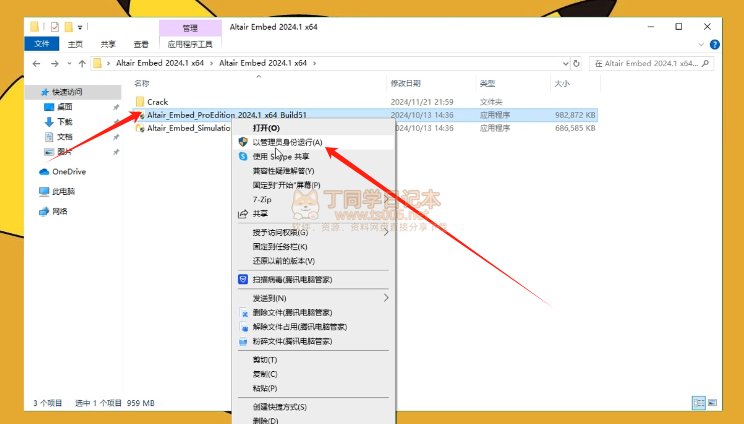Select the 管理 contextual tab
The width and height of the screenshot is (744, 424).
tap(190, 28)
